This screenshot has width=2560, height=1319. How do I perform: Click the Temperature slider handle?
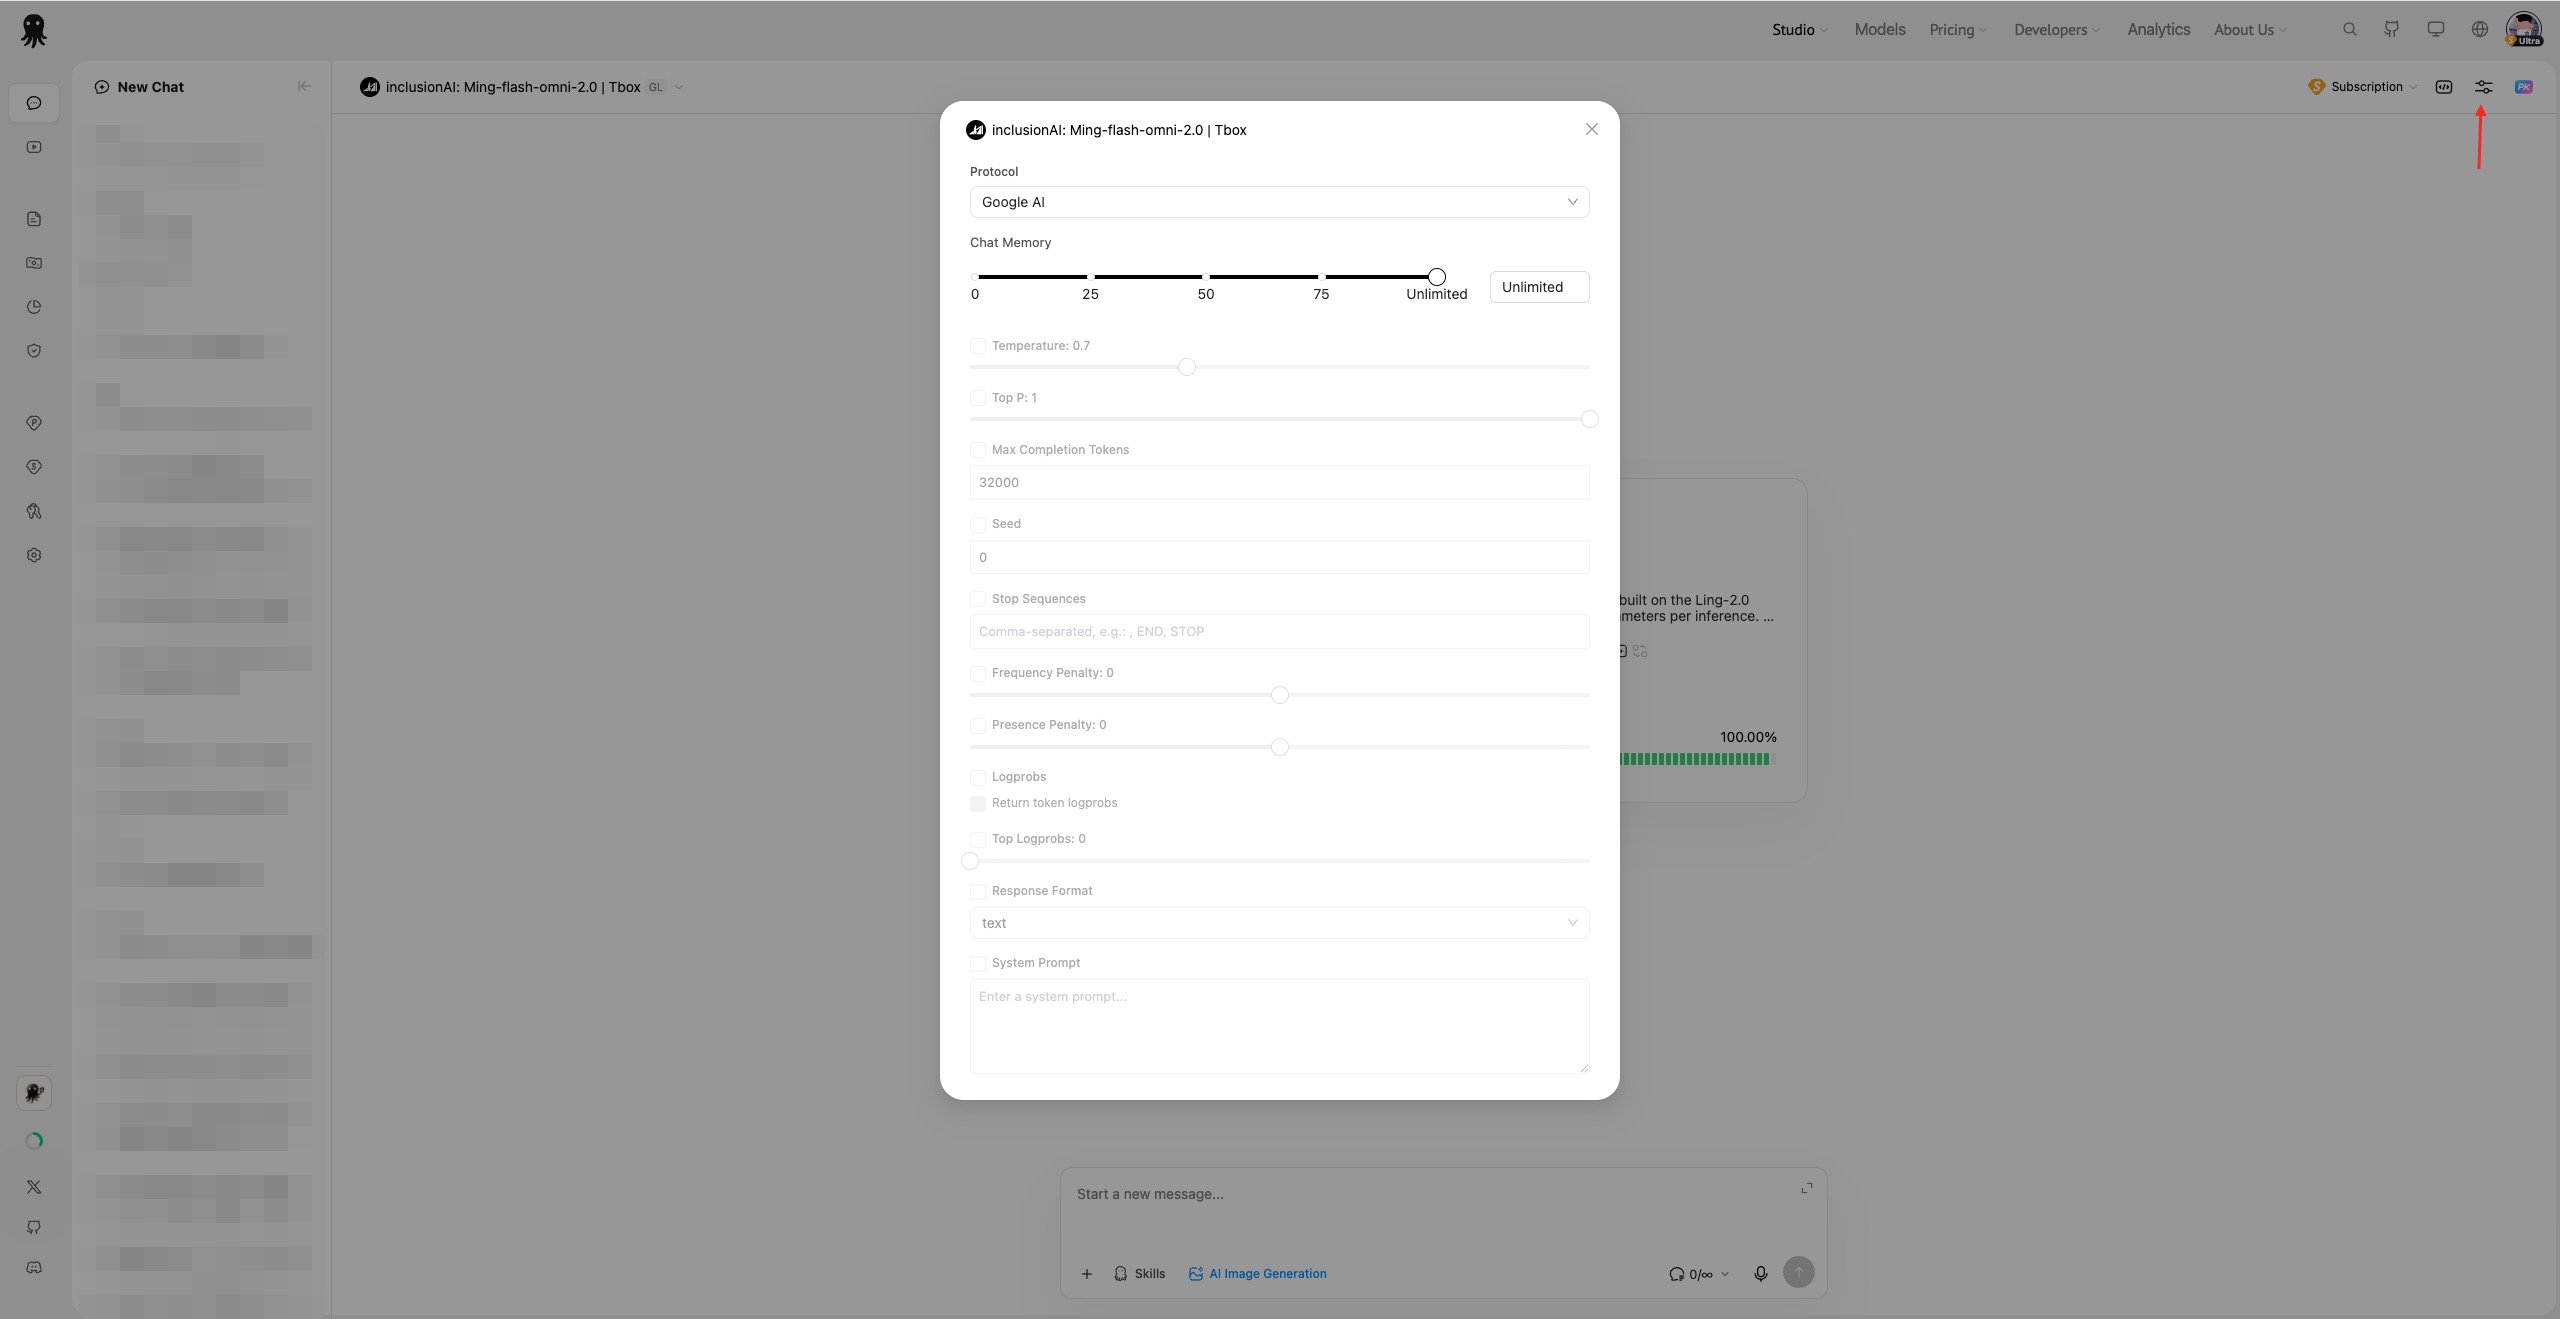click(1186, 367)
